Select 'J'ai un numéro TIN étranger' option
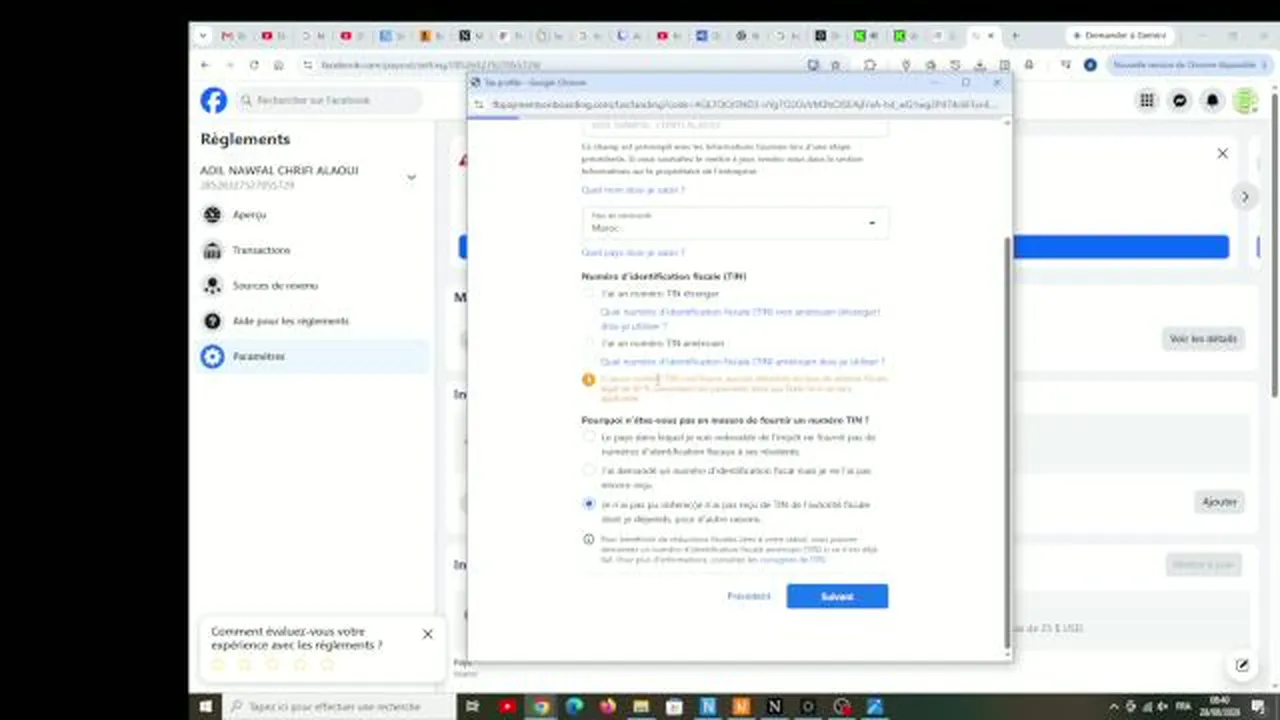 [x=589, y=294]
